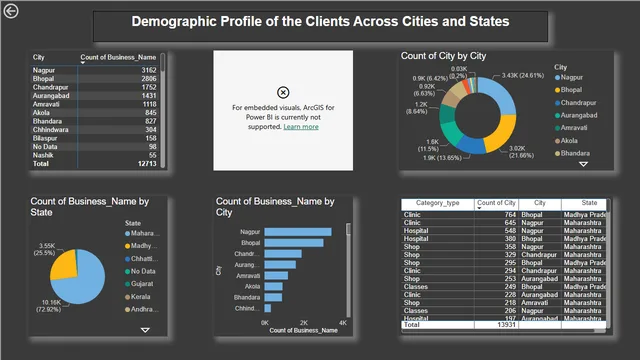Click the dashboard title text box
Viewport: 640px width, 360px height.
[320, 26]
